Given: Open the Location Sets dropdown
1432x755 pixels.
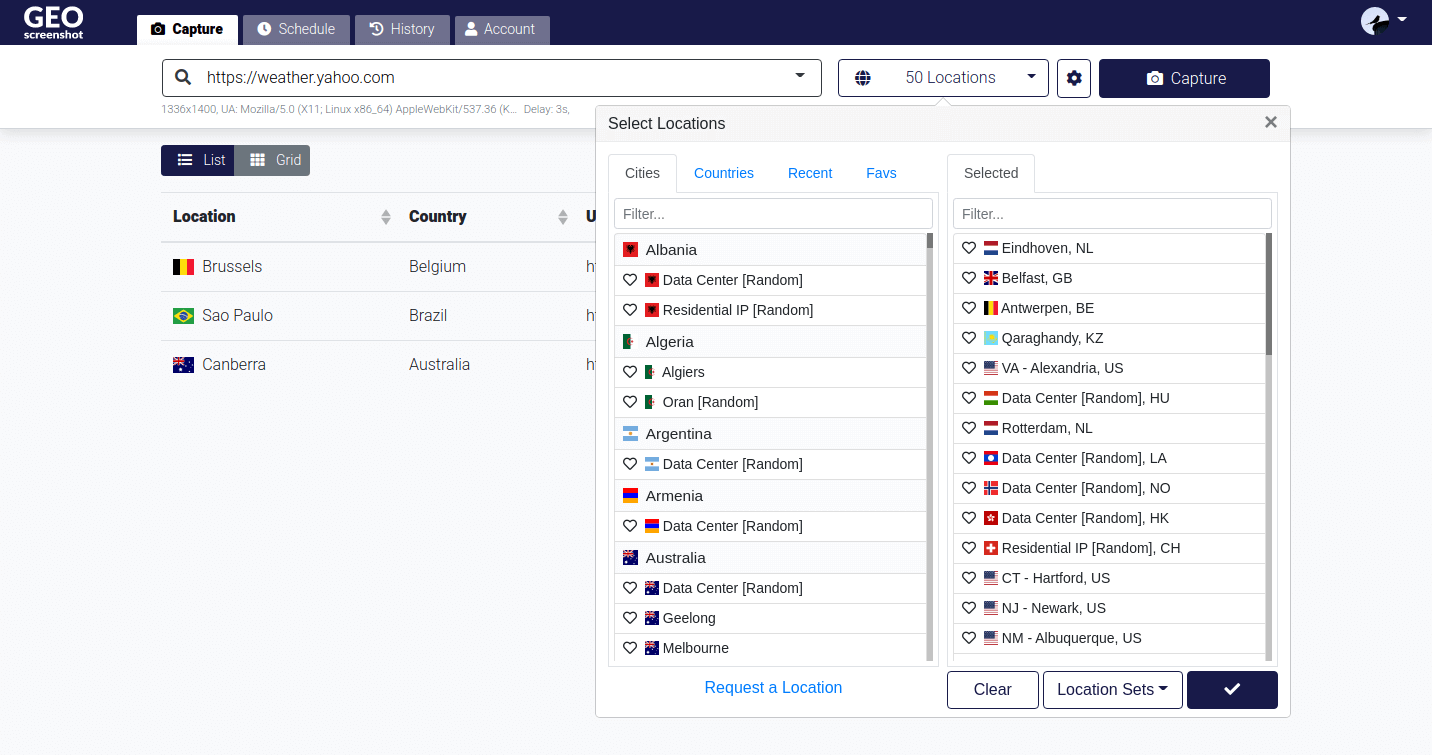Looking at the screenshot, I should [x=1112, y=689].
